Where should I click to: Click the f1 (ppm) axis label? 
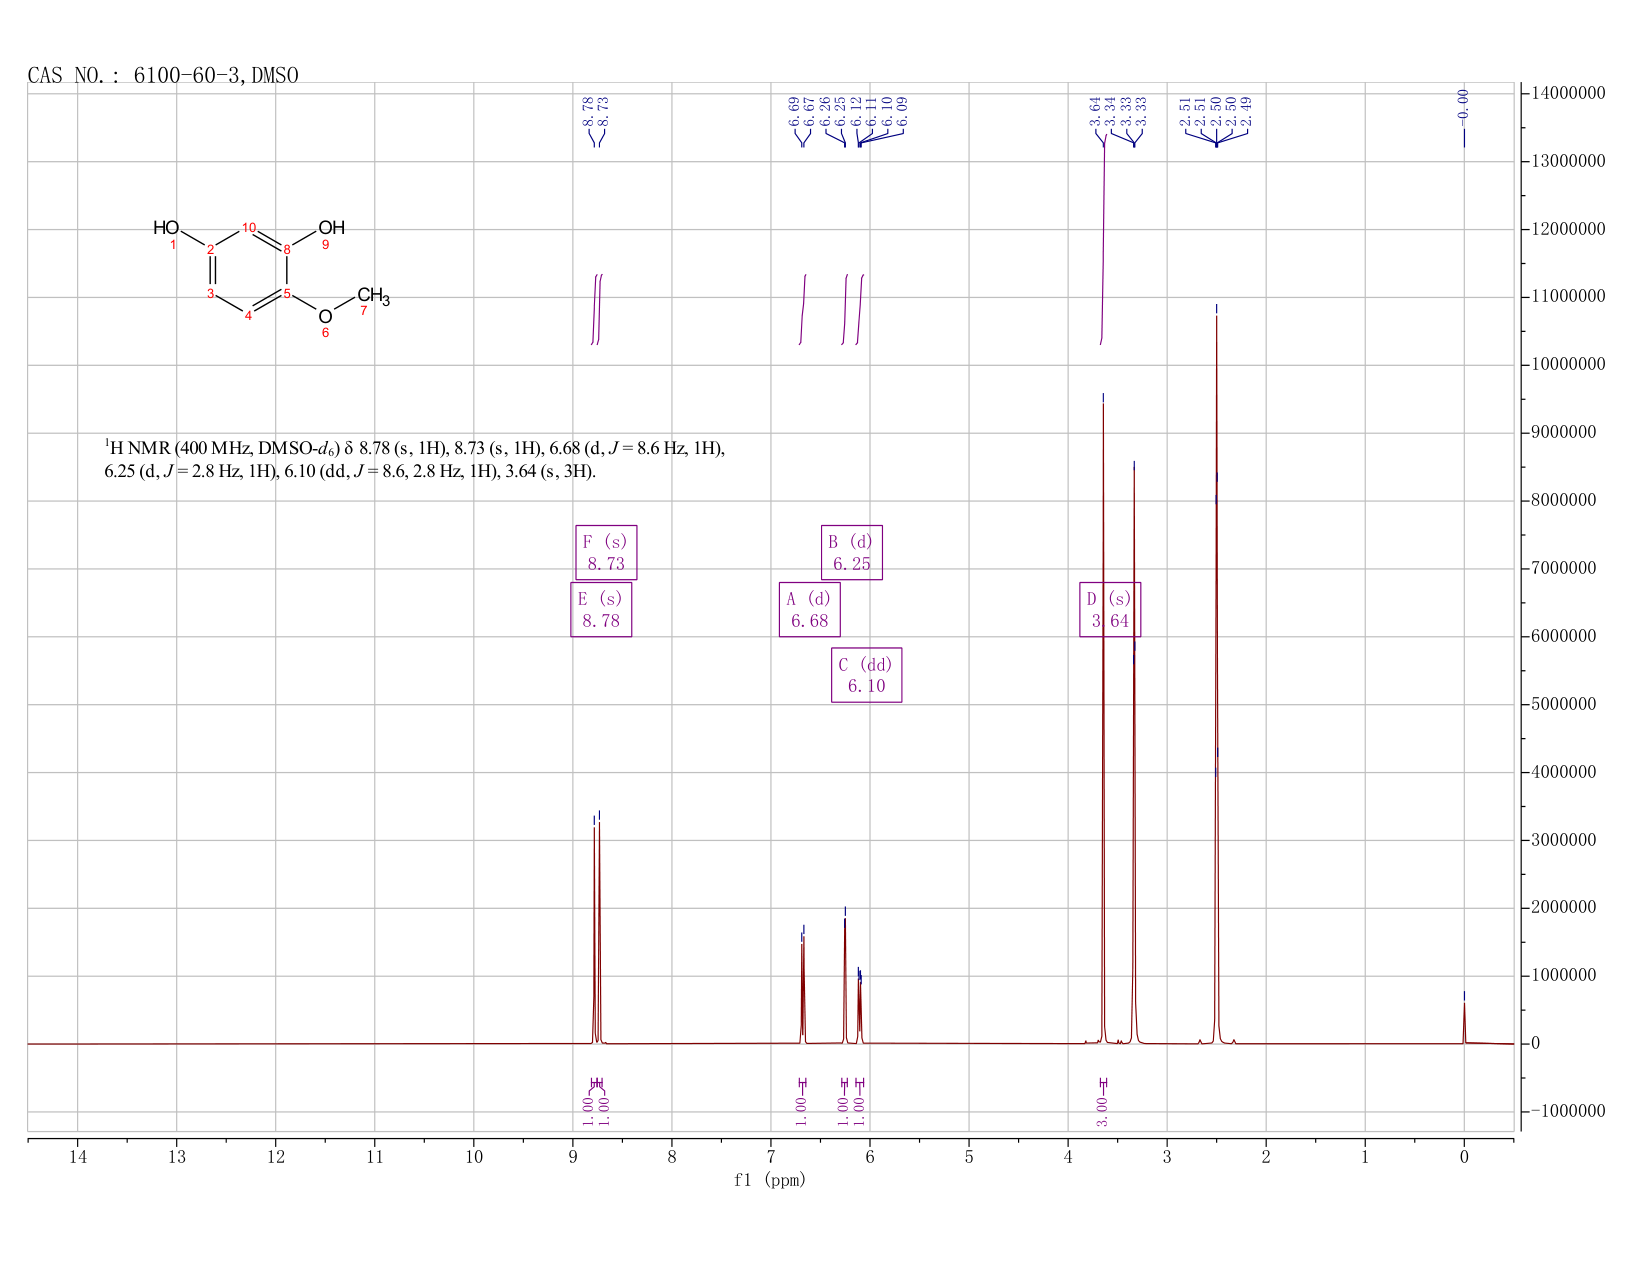[x=770, y=1180]
